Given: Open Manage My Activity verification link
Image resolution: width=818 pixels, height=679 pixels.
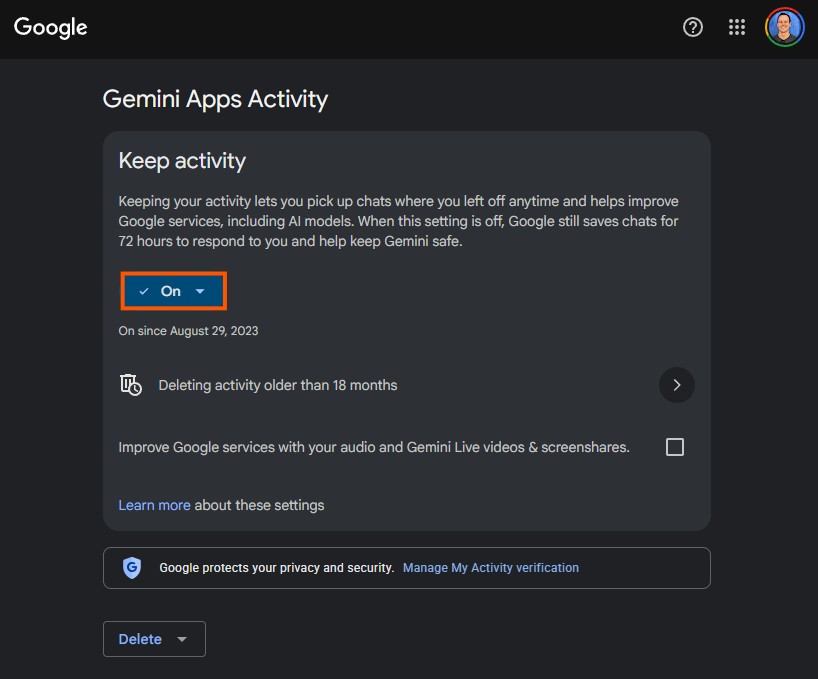Looking at the screenshot, I should [491, 567].
